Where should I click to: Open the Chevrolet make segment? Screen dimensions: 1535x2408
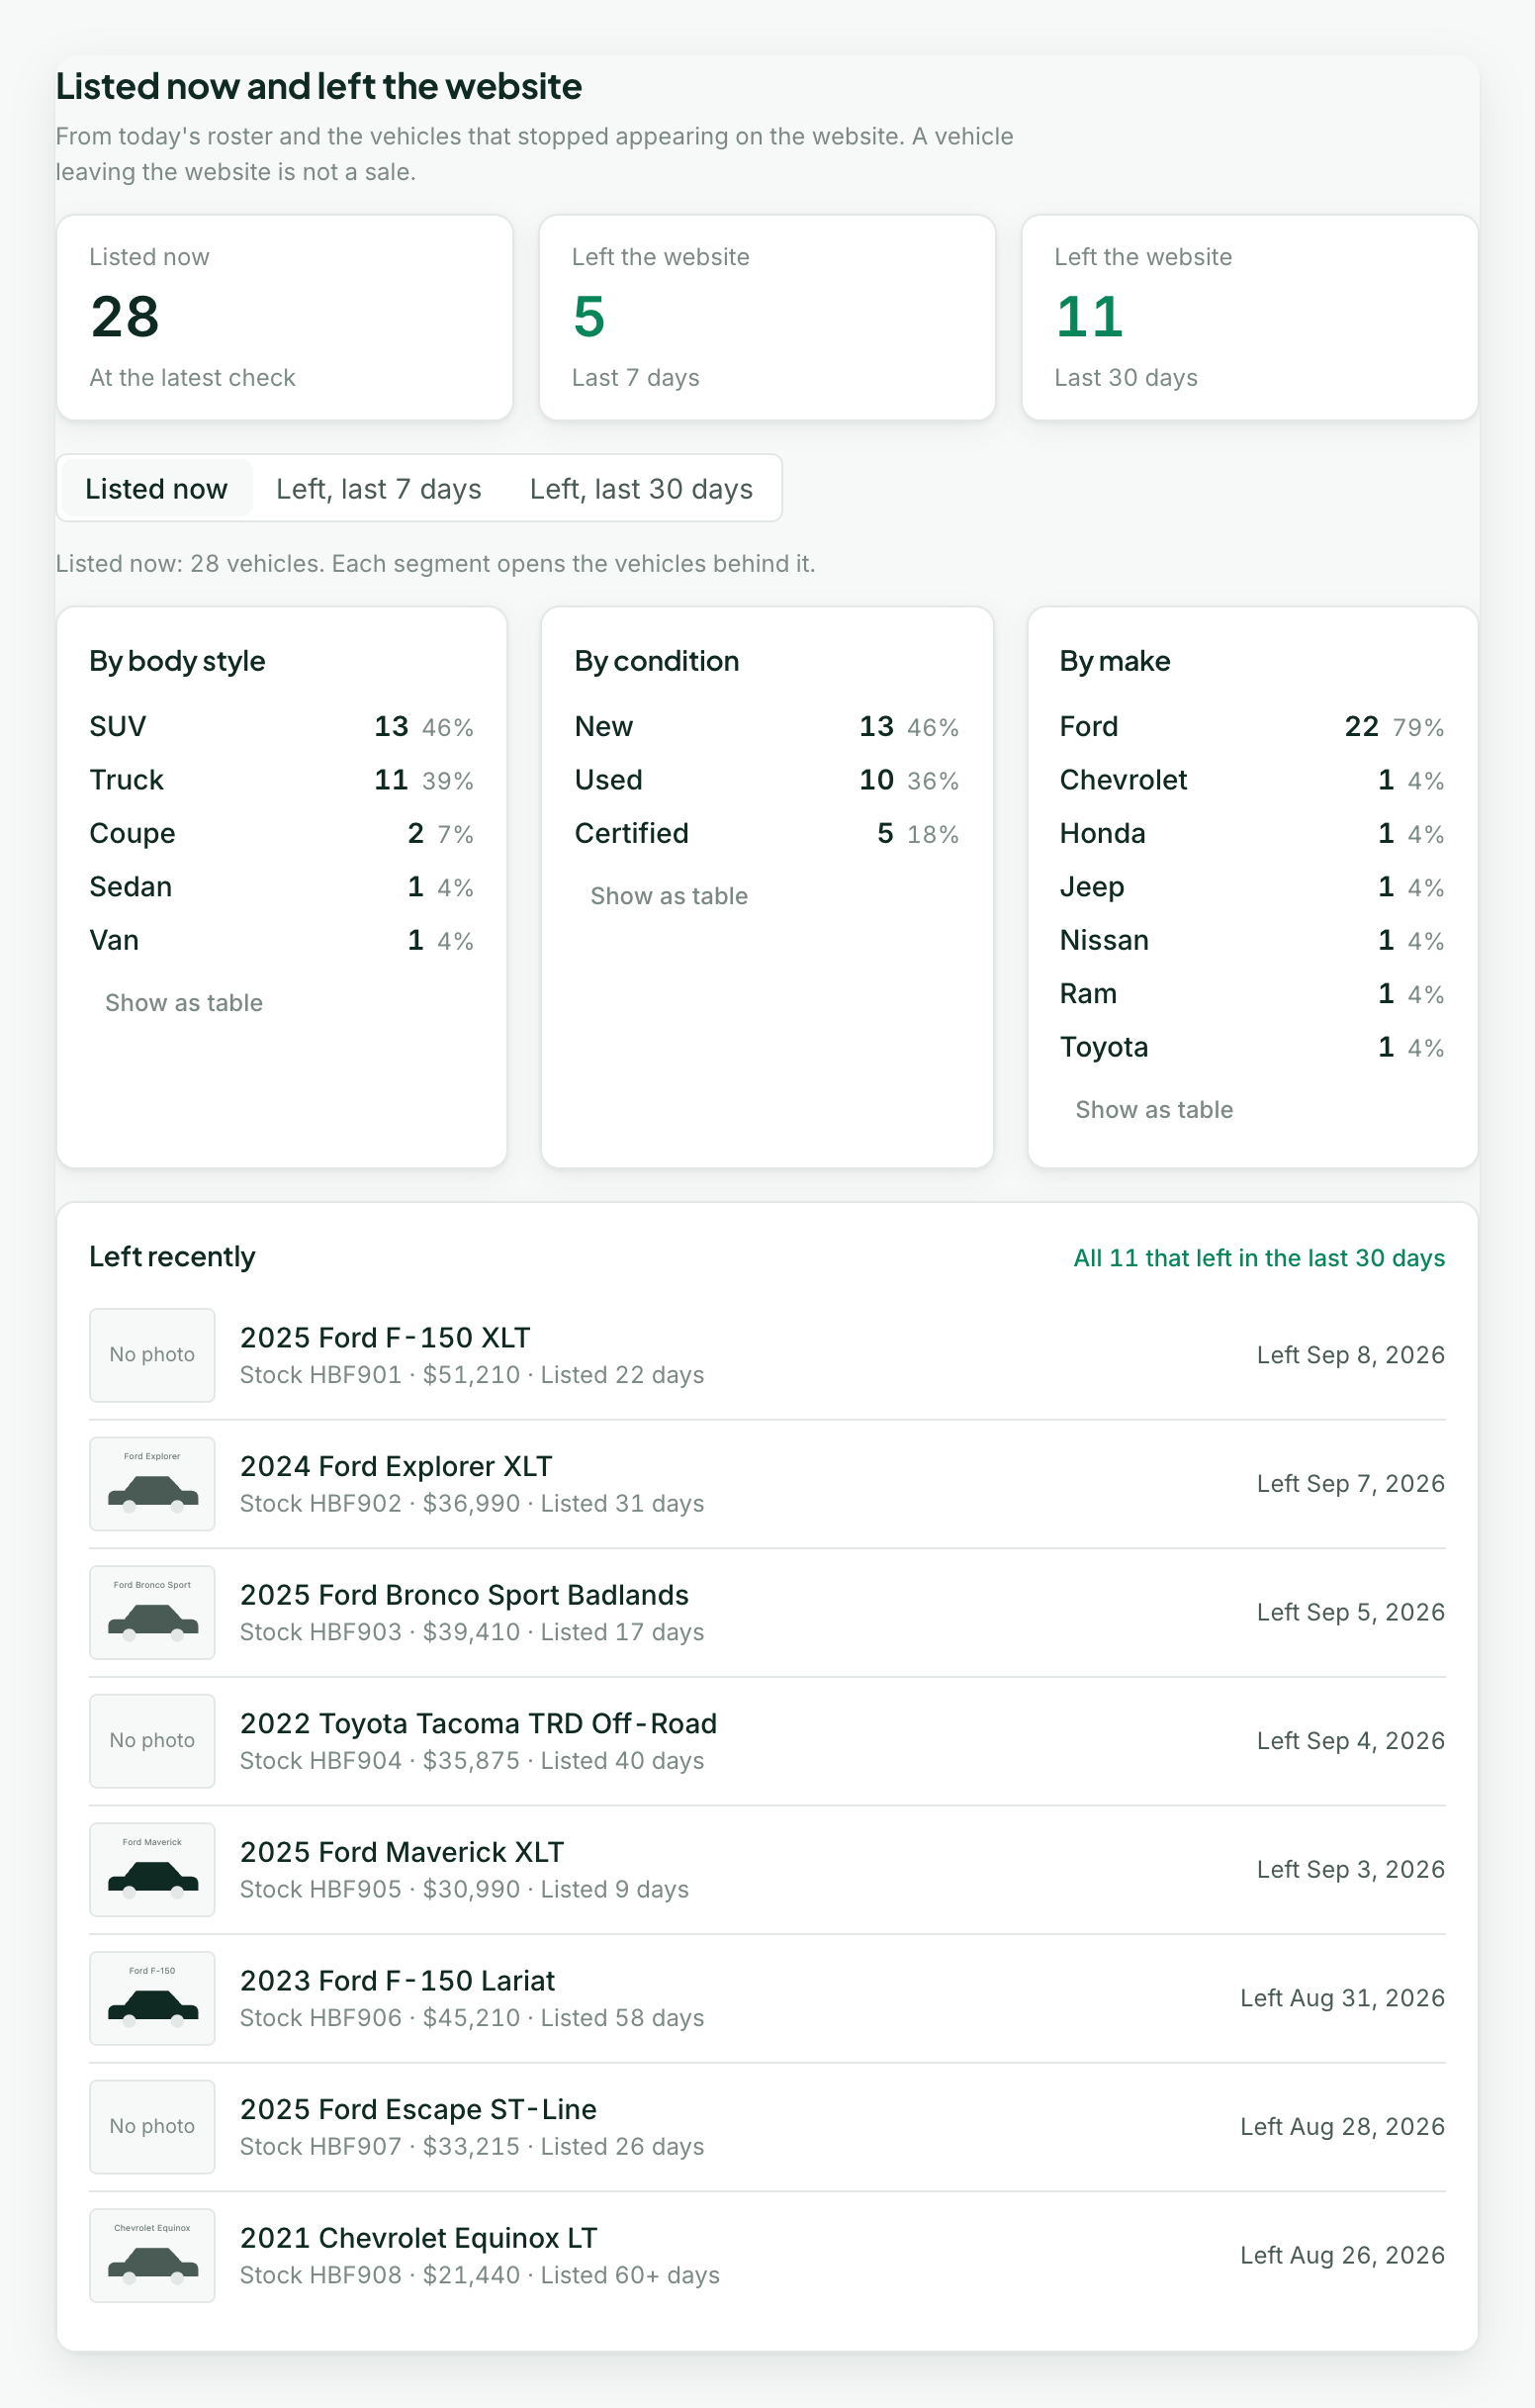(x=1252, y=780)
